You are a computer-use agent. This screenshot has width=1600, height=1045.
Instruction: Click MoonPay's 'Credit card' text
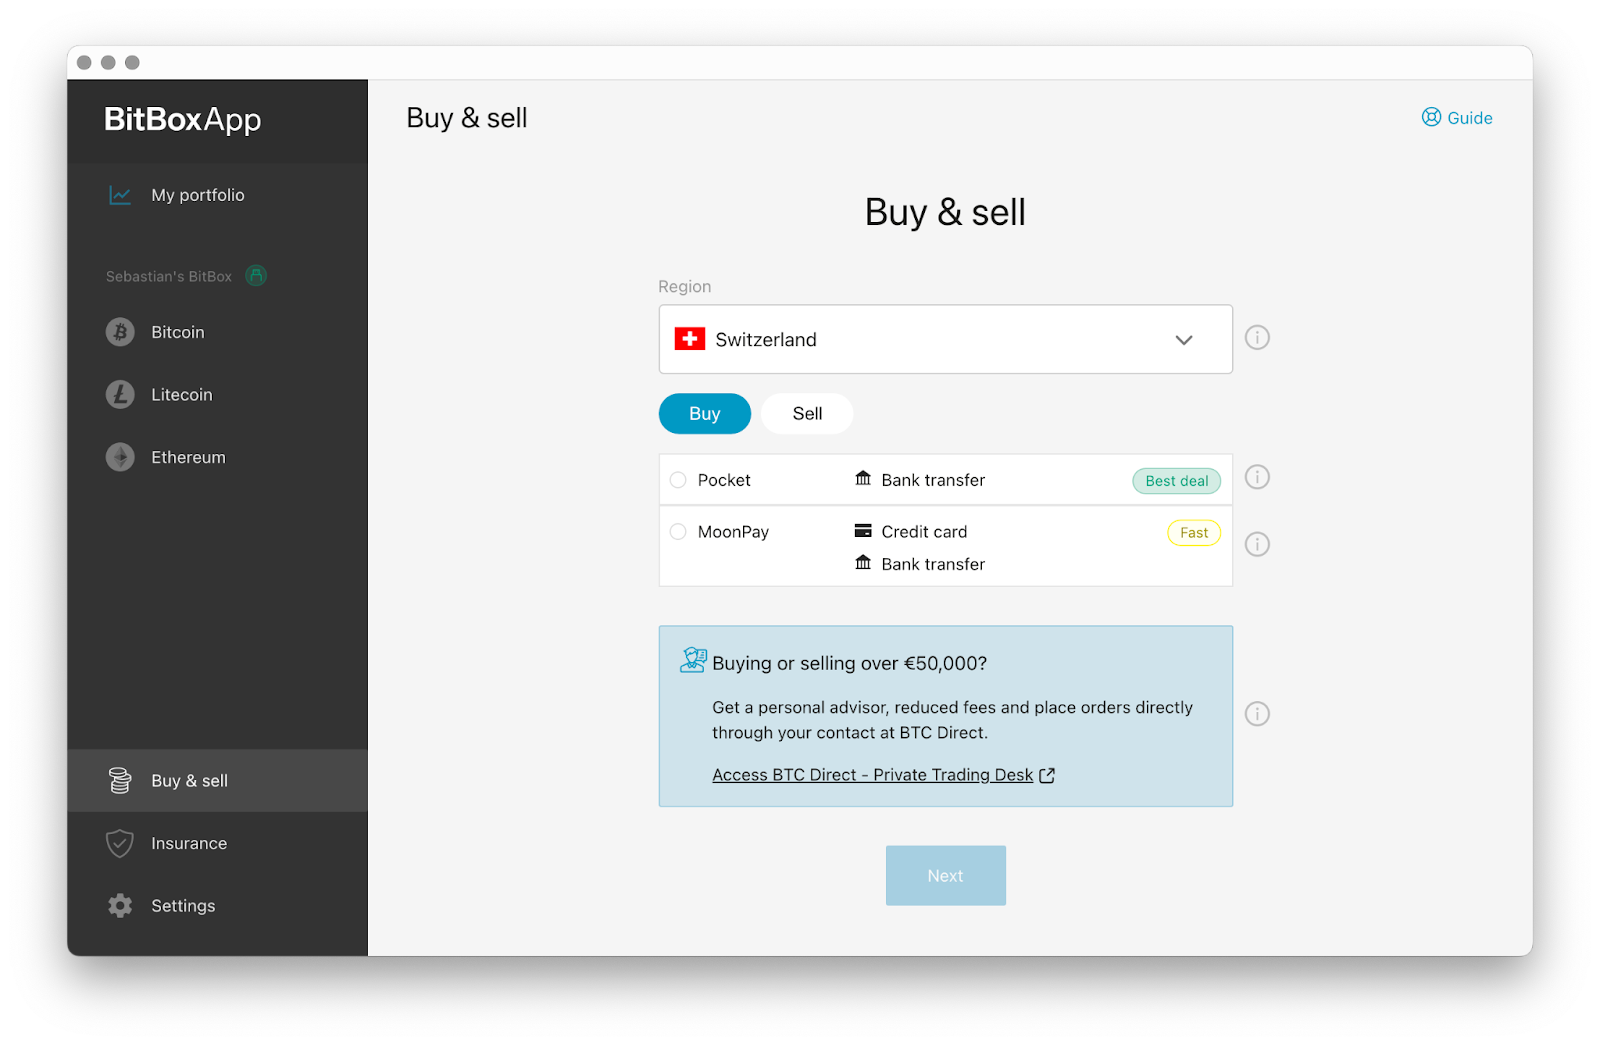tap(924, 532)
